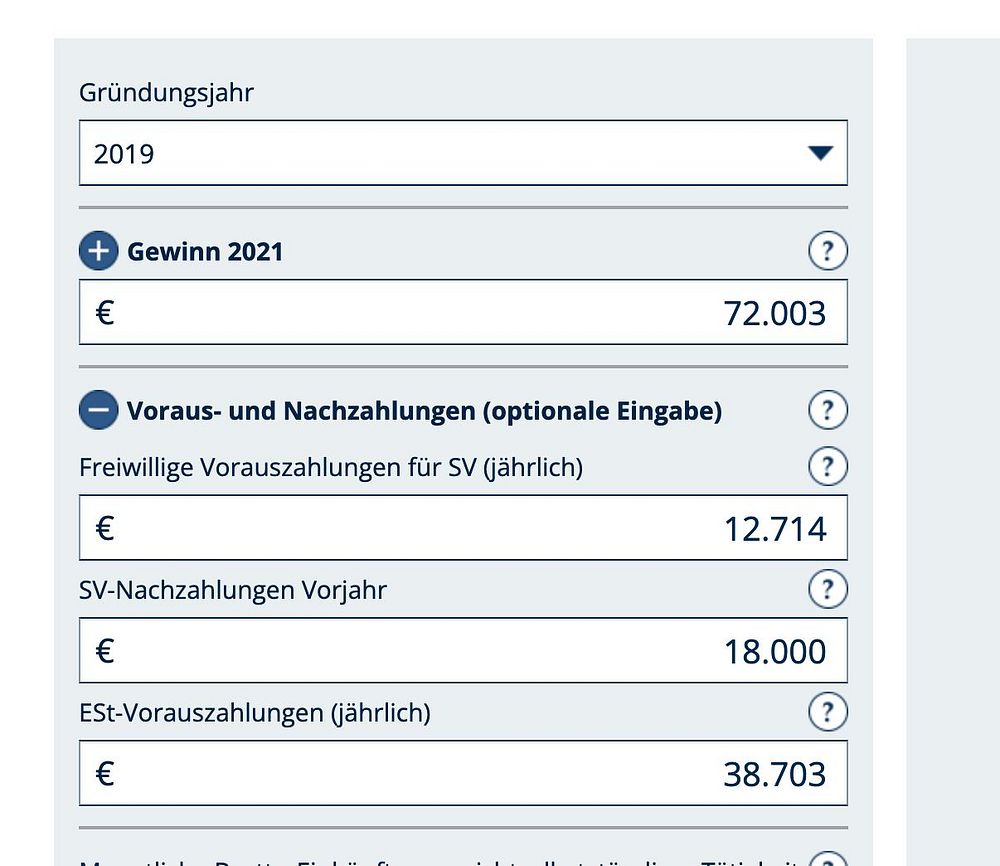Open the Gründungsjahr dropdown arrow
Viewport: 1000px width, 866px height.
pos(820,153)
